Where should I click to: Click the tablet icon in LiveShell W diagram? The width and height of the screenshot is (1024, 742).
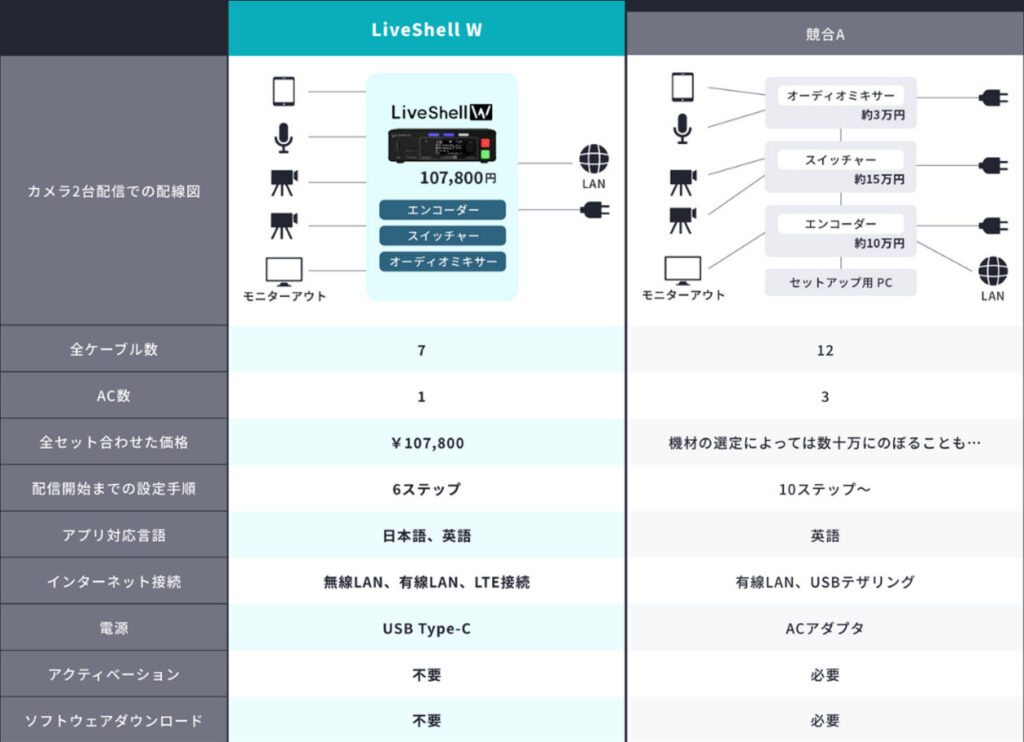point(283,91)
